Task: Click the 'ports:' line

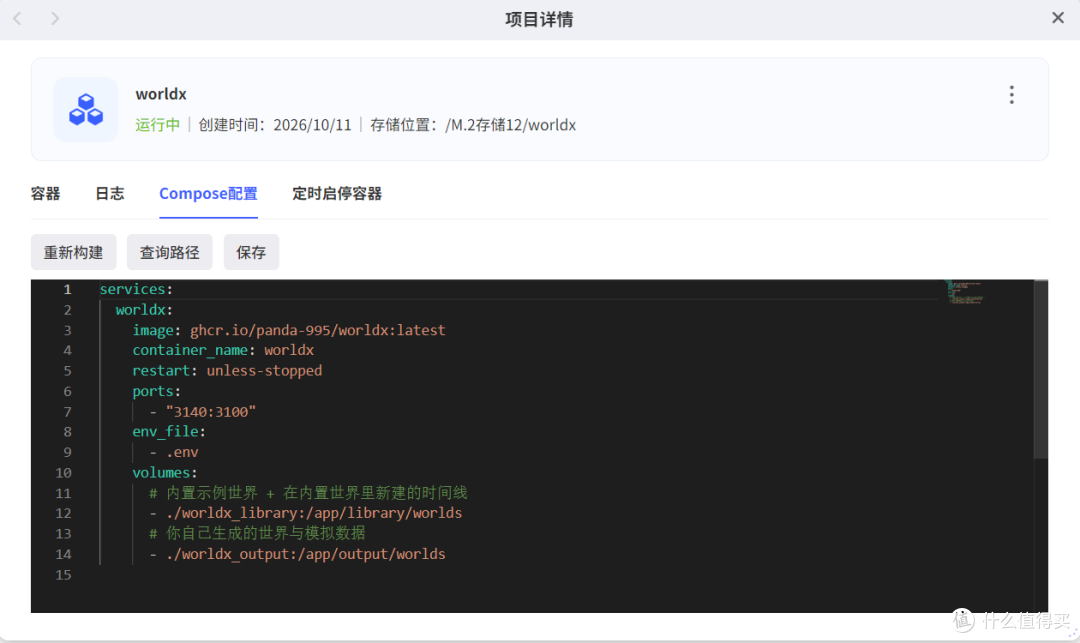Action: 156,391
